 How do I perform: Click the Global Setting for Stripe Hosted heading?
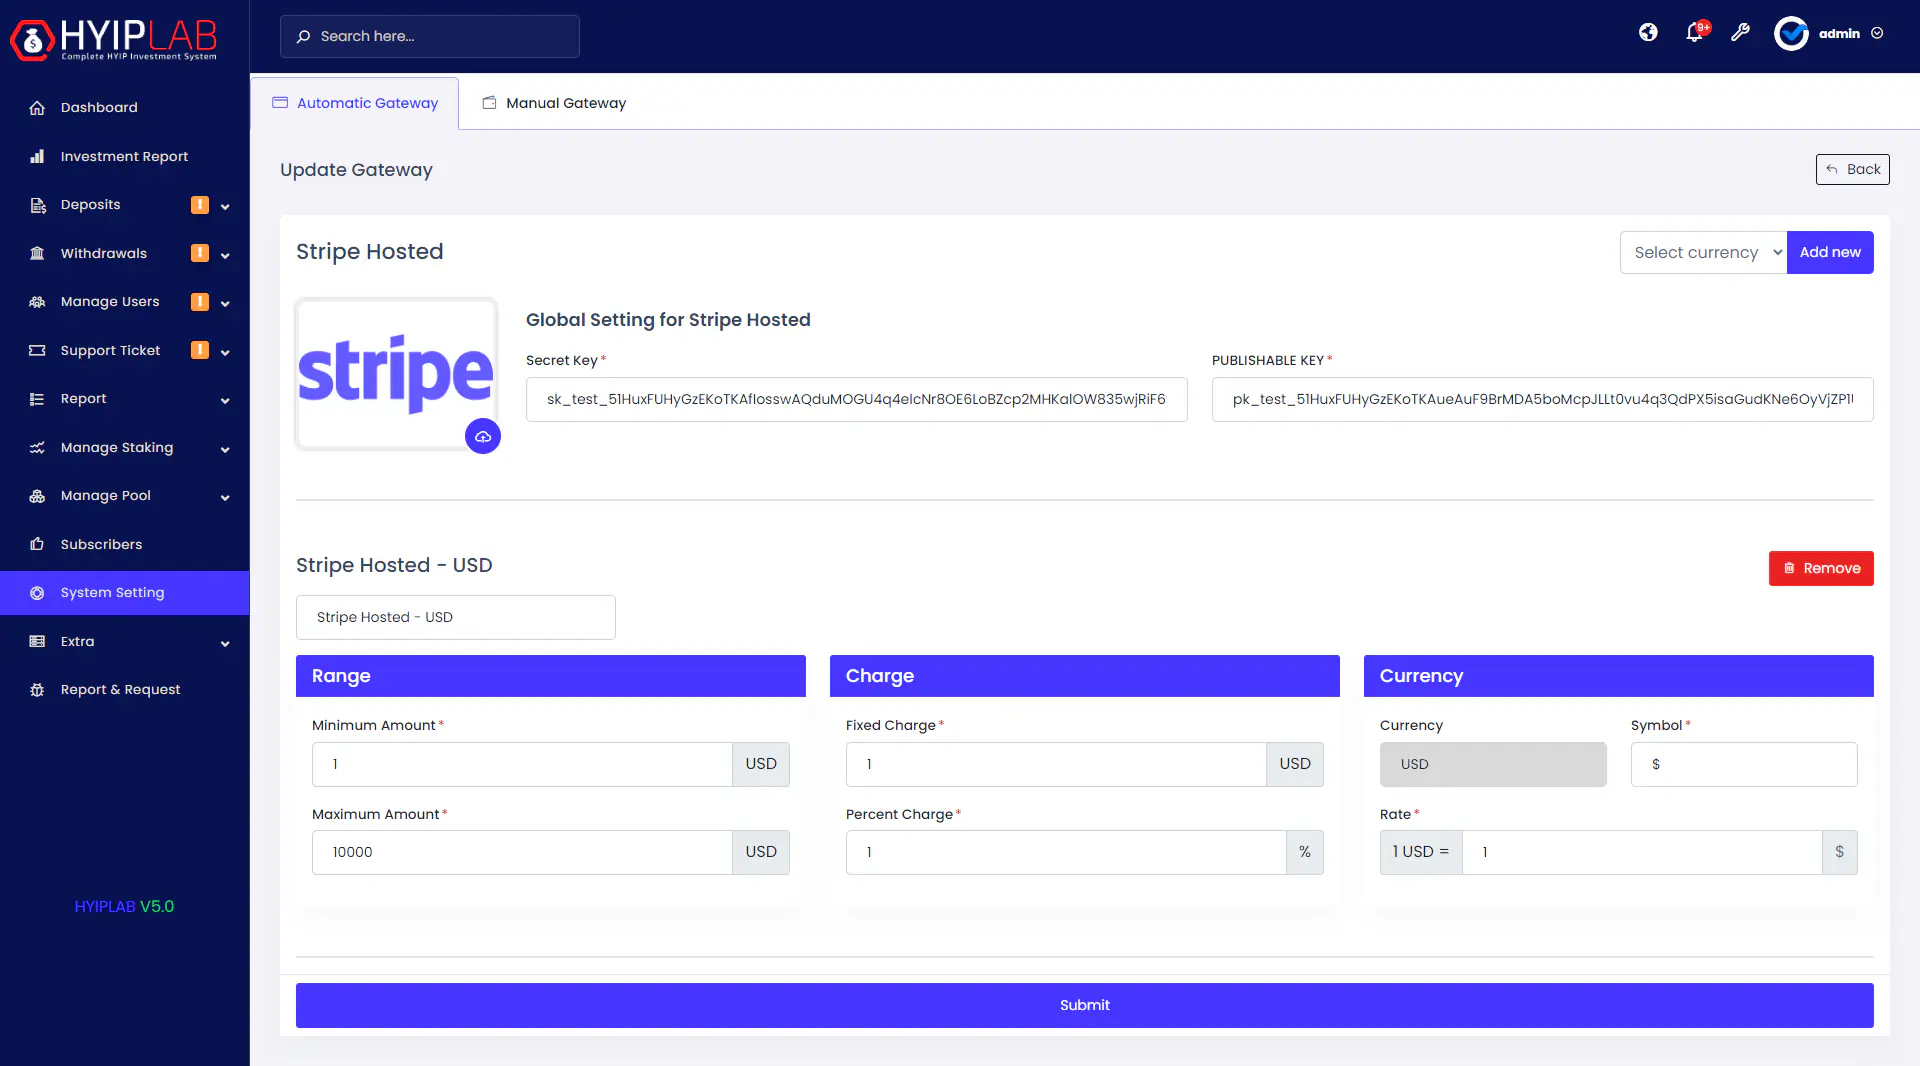pyautogui.click(x=668, y=320)
